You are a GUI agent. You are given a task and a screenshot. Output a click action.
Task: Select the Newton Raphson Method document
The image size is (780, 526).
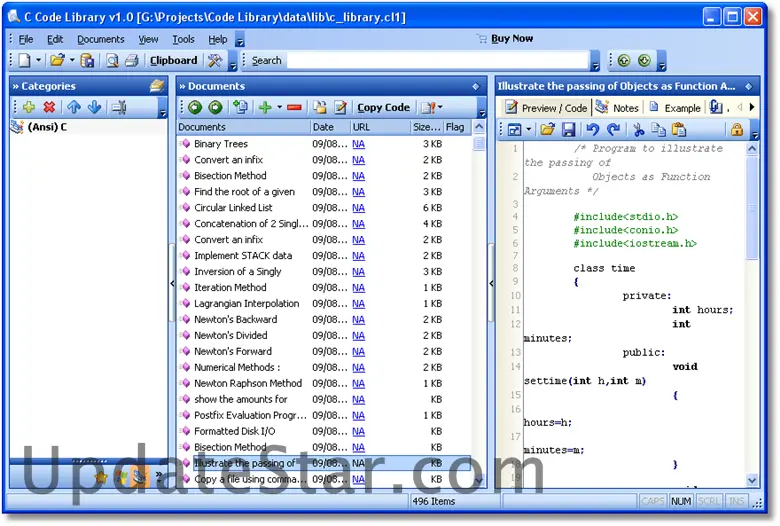pyautogui.click(x=248, y=383)
